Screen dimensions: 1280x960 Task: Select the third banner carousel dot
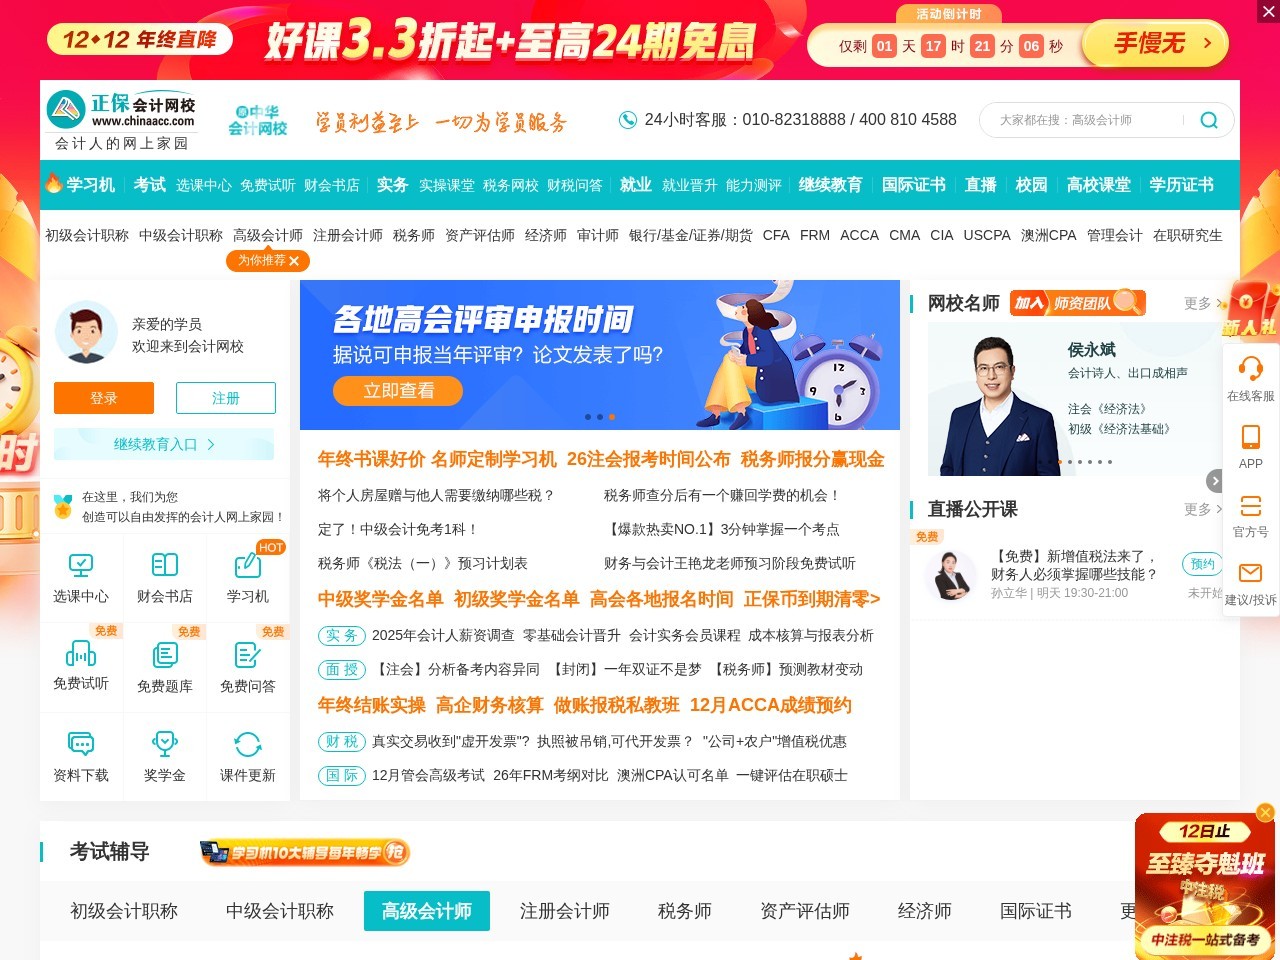coord(613,417)
